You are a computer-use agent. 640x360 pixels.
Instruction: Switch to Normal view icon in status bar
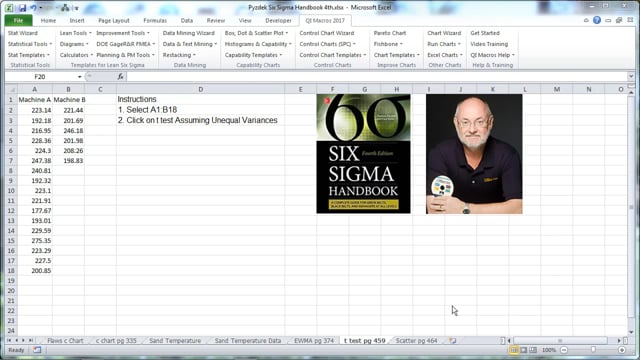pyautogui.click(x=514, y=350)
